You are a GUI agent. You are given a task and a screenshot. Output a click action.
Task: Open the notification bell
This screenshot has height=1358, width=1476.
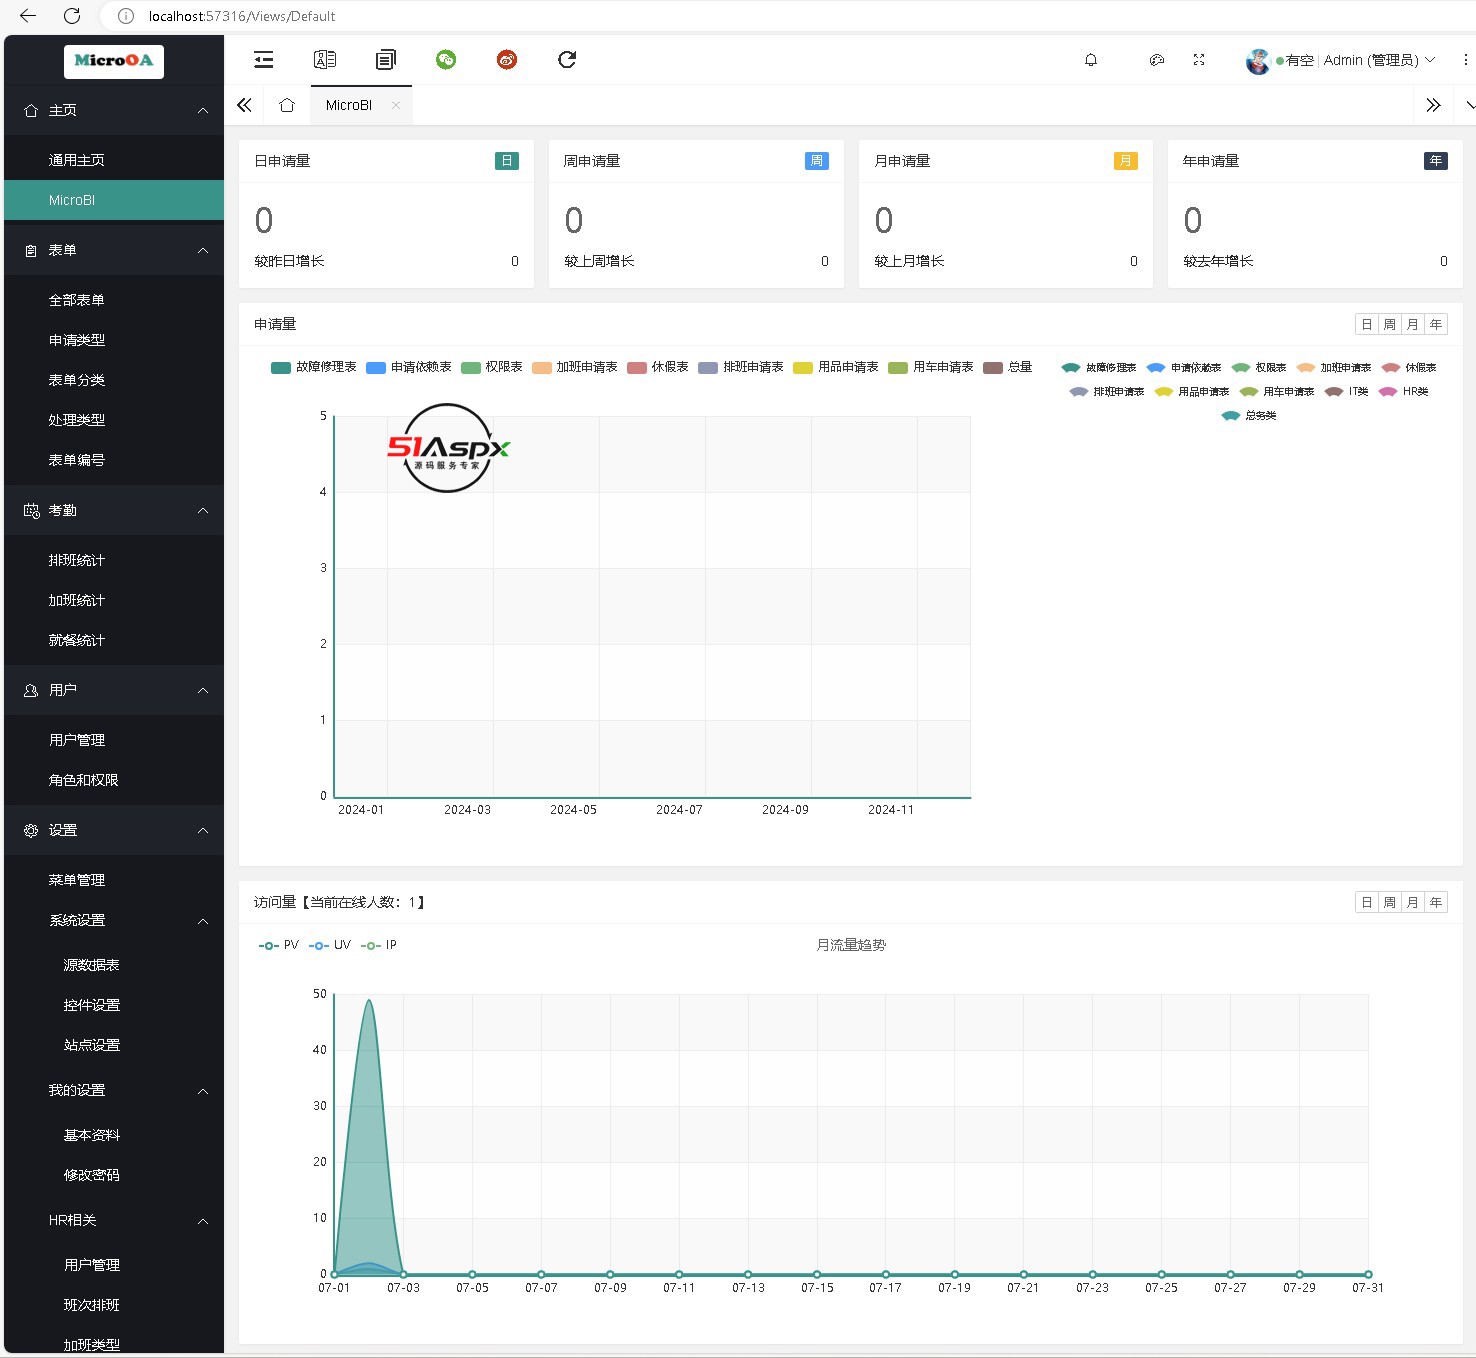click(1091, 60)
